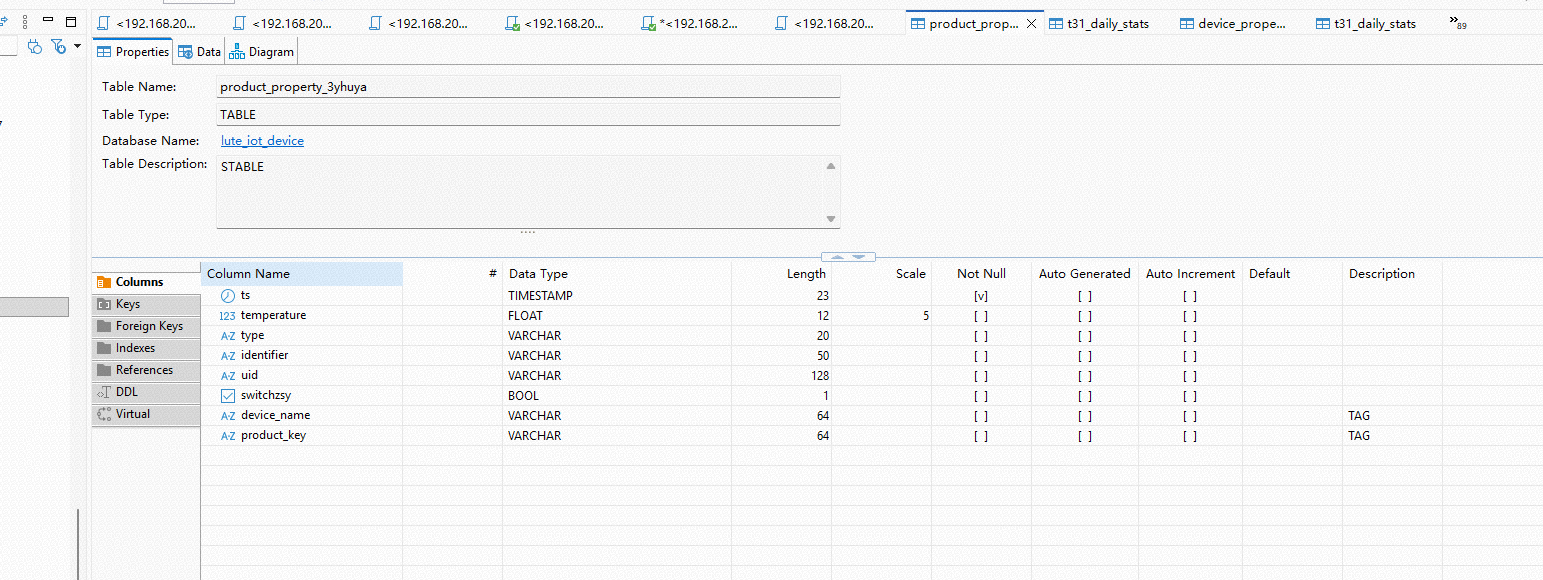Toggle Auto Generated checkbox for temperature row

(1084, 316)
